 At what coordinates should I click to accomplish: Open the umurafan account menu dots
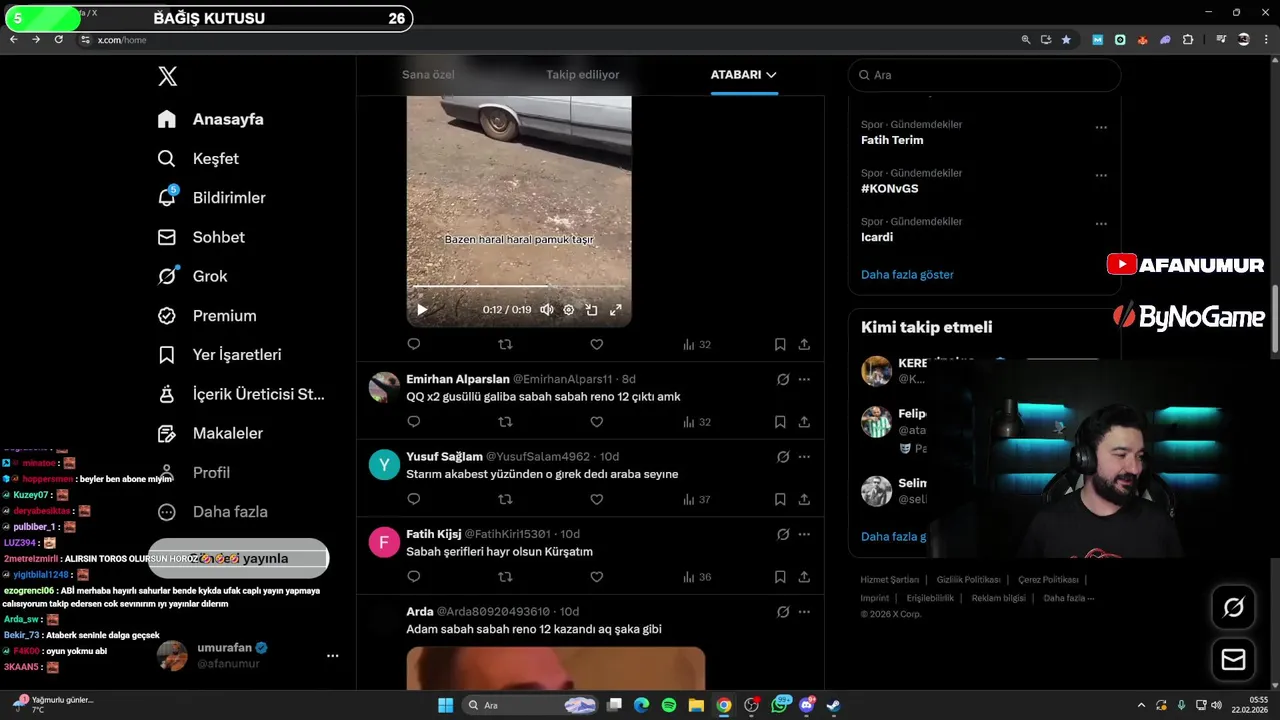coord(333,656)
